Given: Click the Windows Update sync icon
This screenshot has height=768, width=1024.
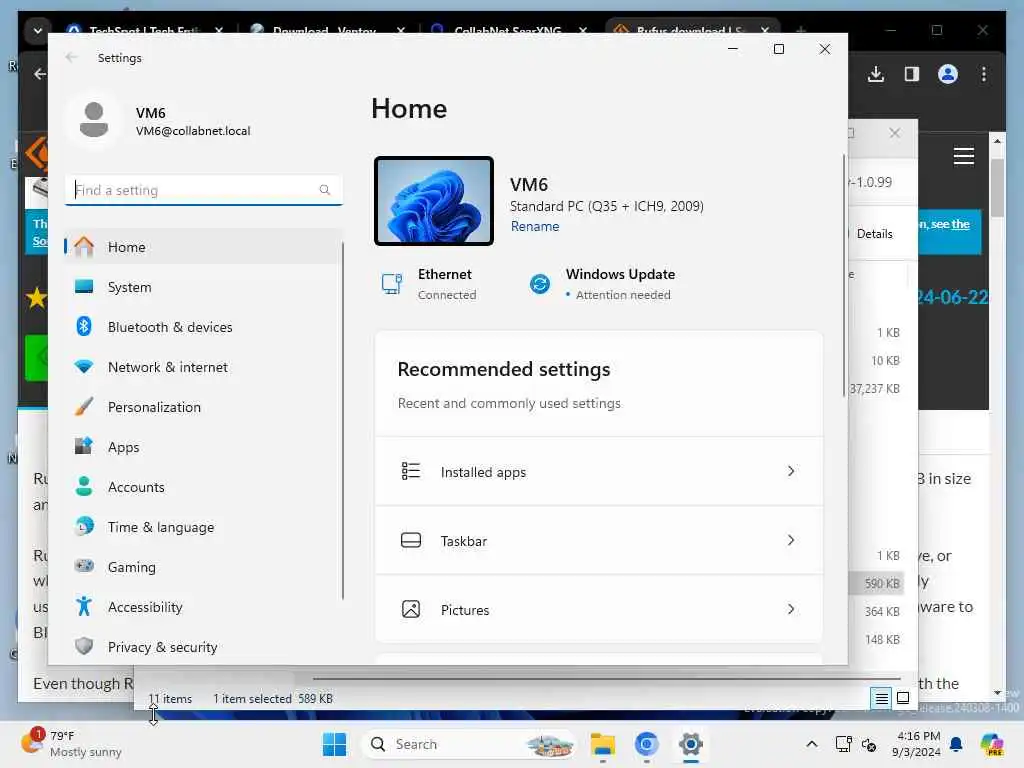Looking at the screenshot, I should click(x=539, y=284).
